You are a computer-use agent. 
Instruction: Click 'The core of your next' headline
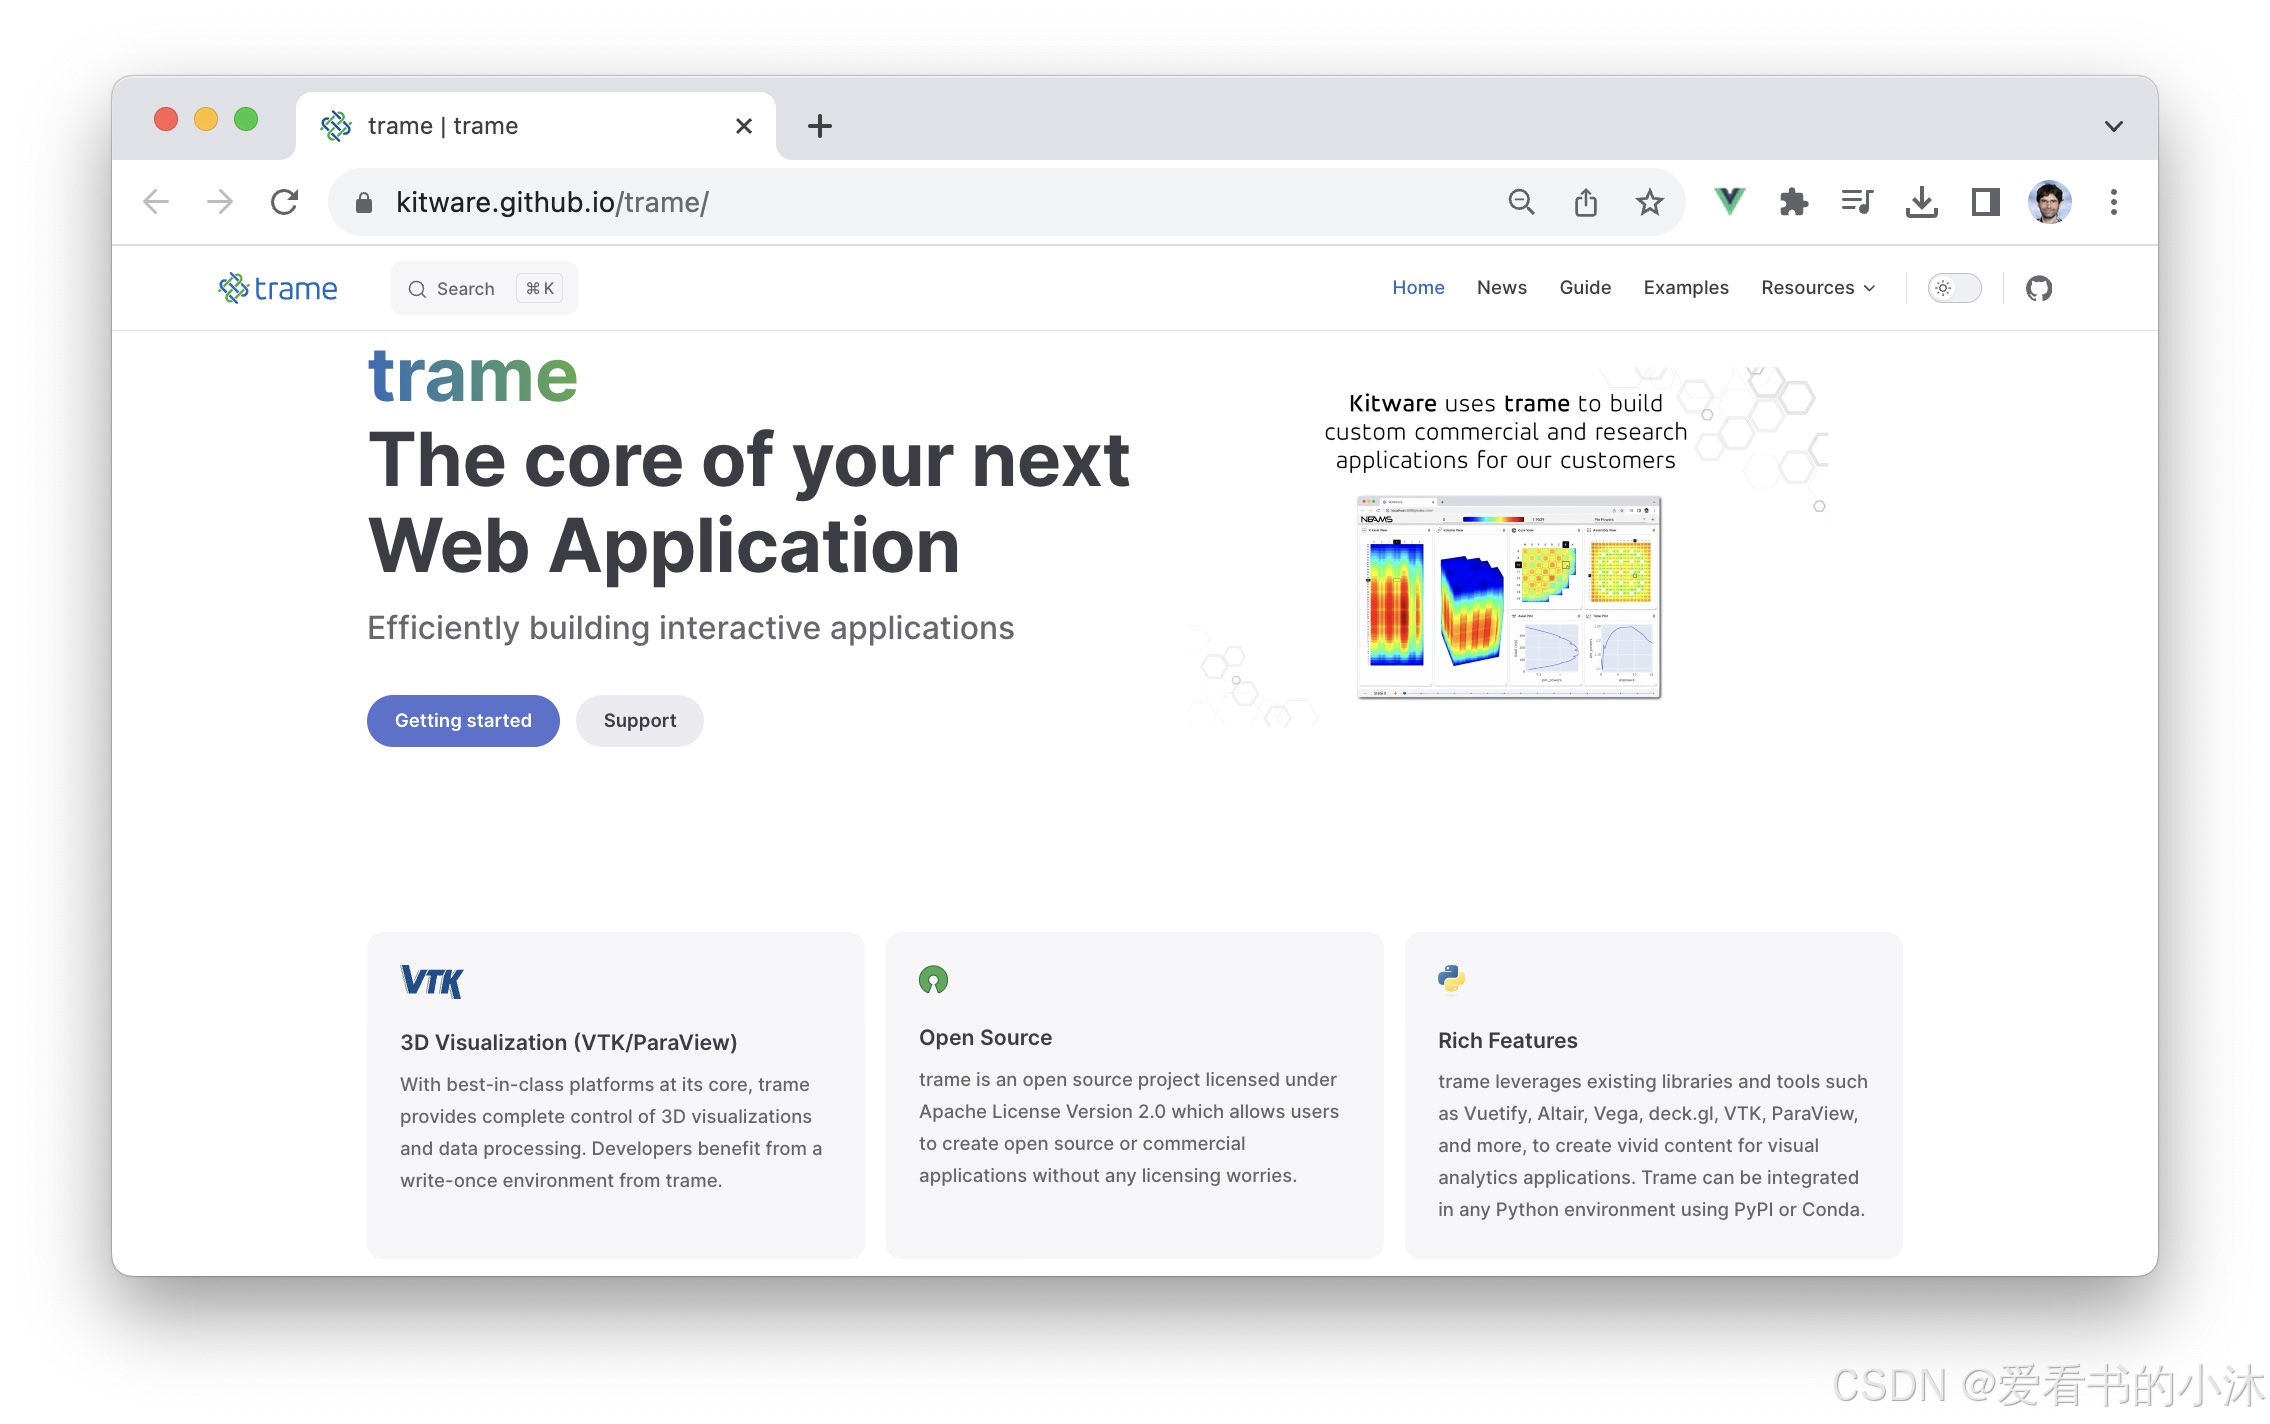pyautogui.click(x=749, y=461)
